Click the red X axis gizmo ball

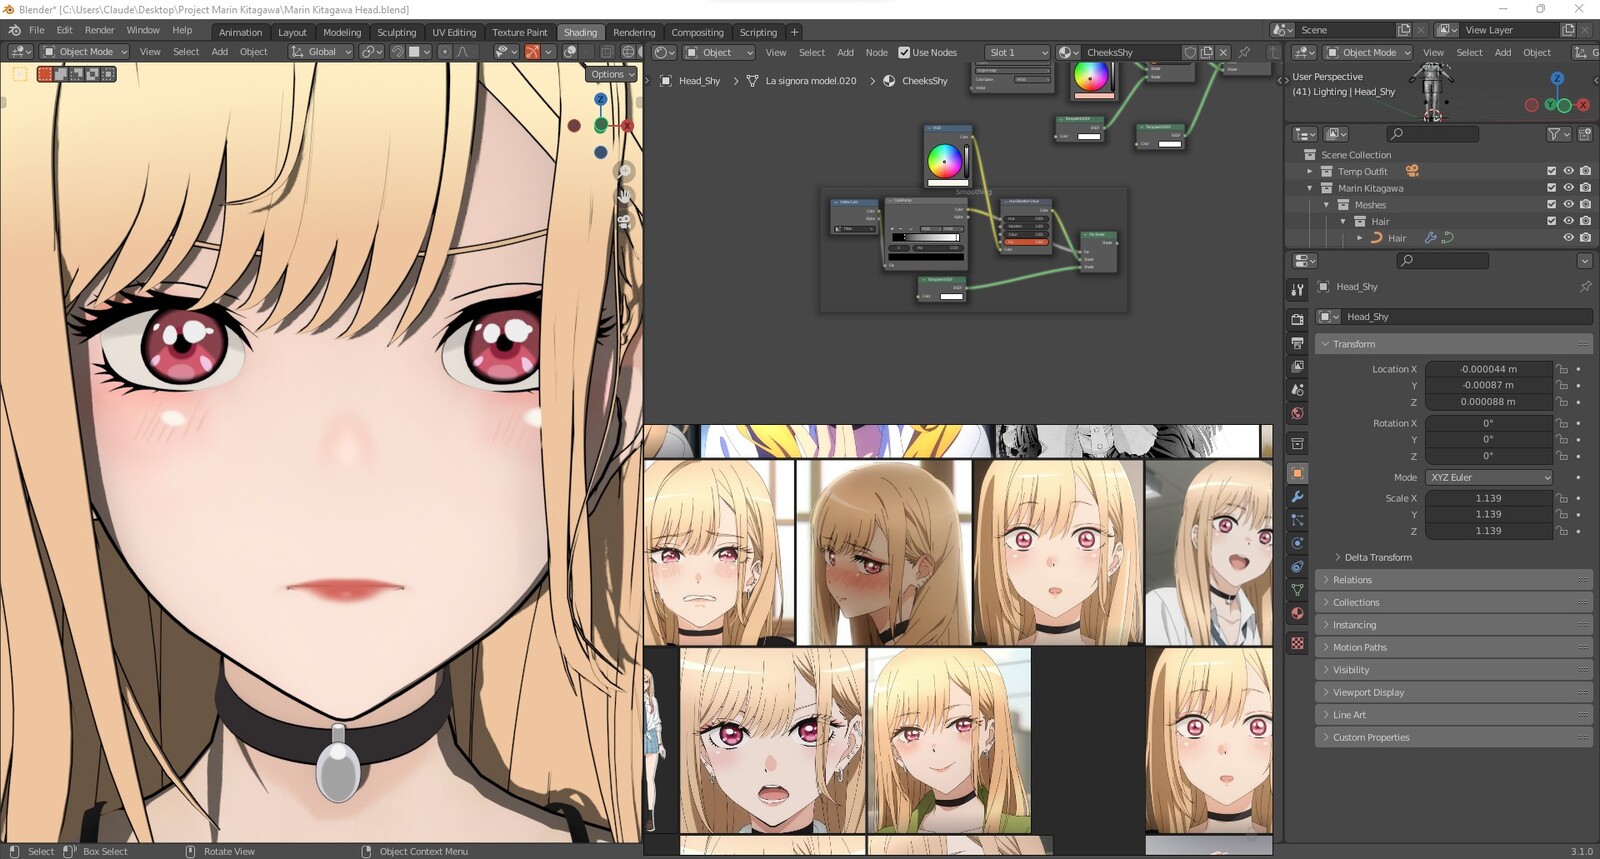click(627, 126)
